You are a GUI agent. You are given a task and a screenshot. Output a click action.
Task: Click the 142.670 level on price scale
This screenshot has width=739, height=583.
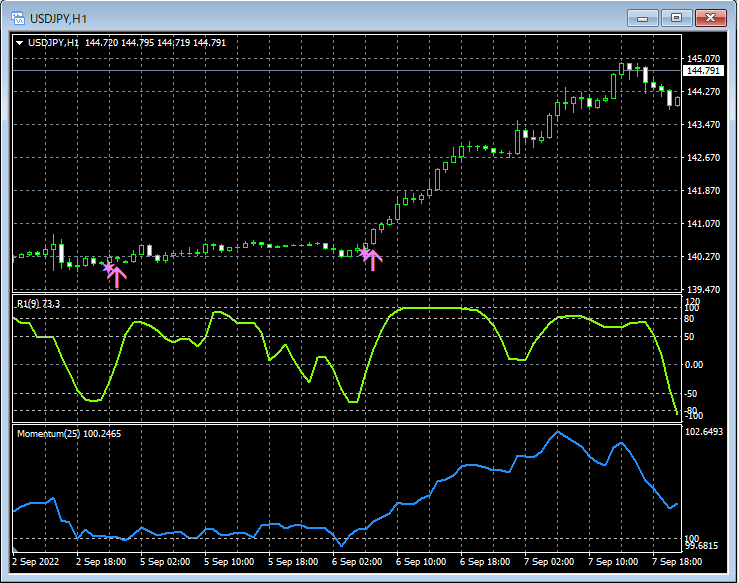click(704, 158)
